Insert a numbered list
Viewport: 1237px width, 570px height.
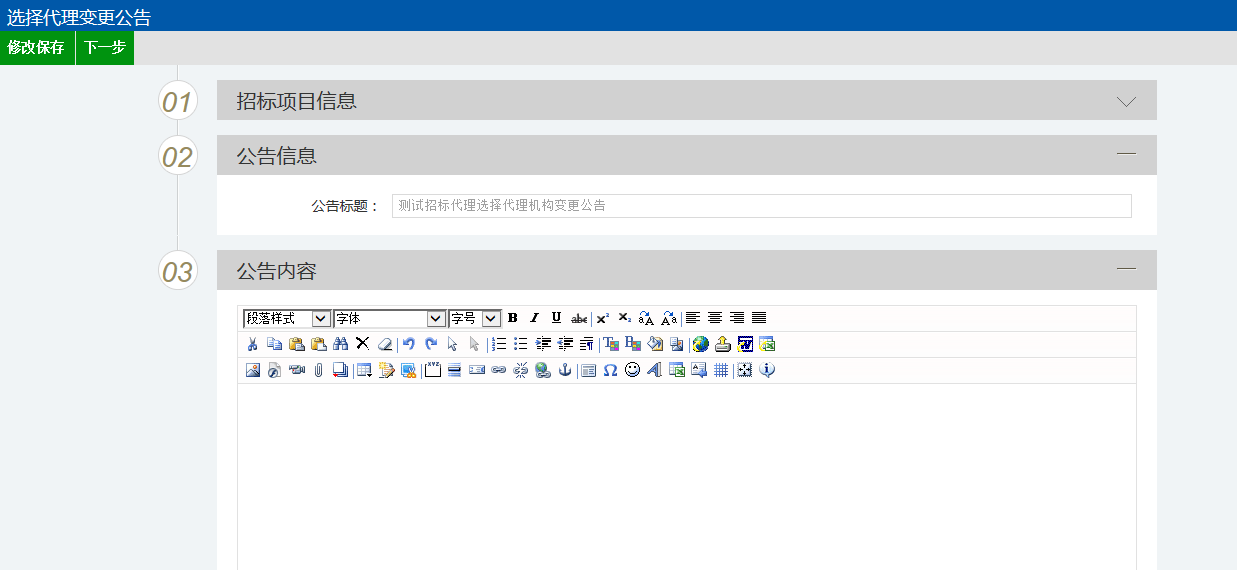point(498,344)
